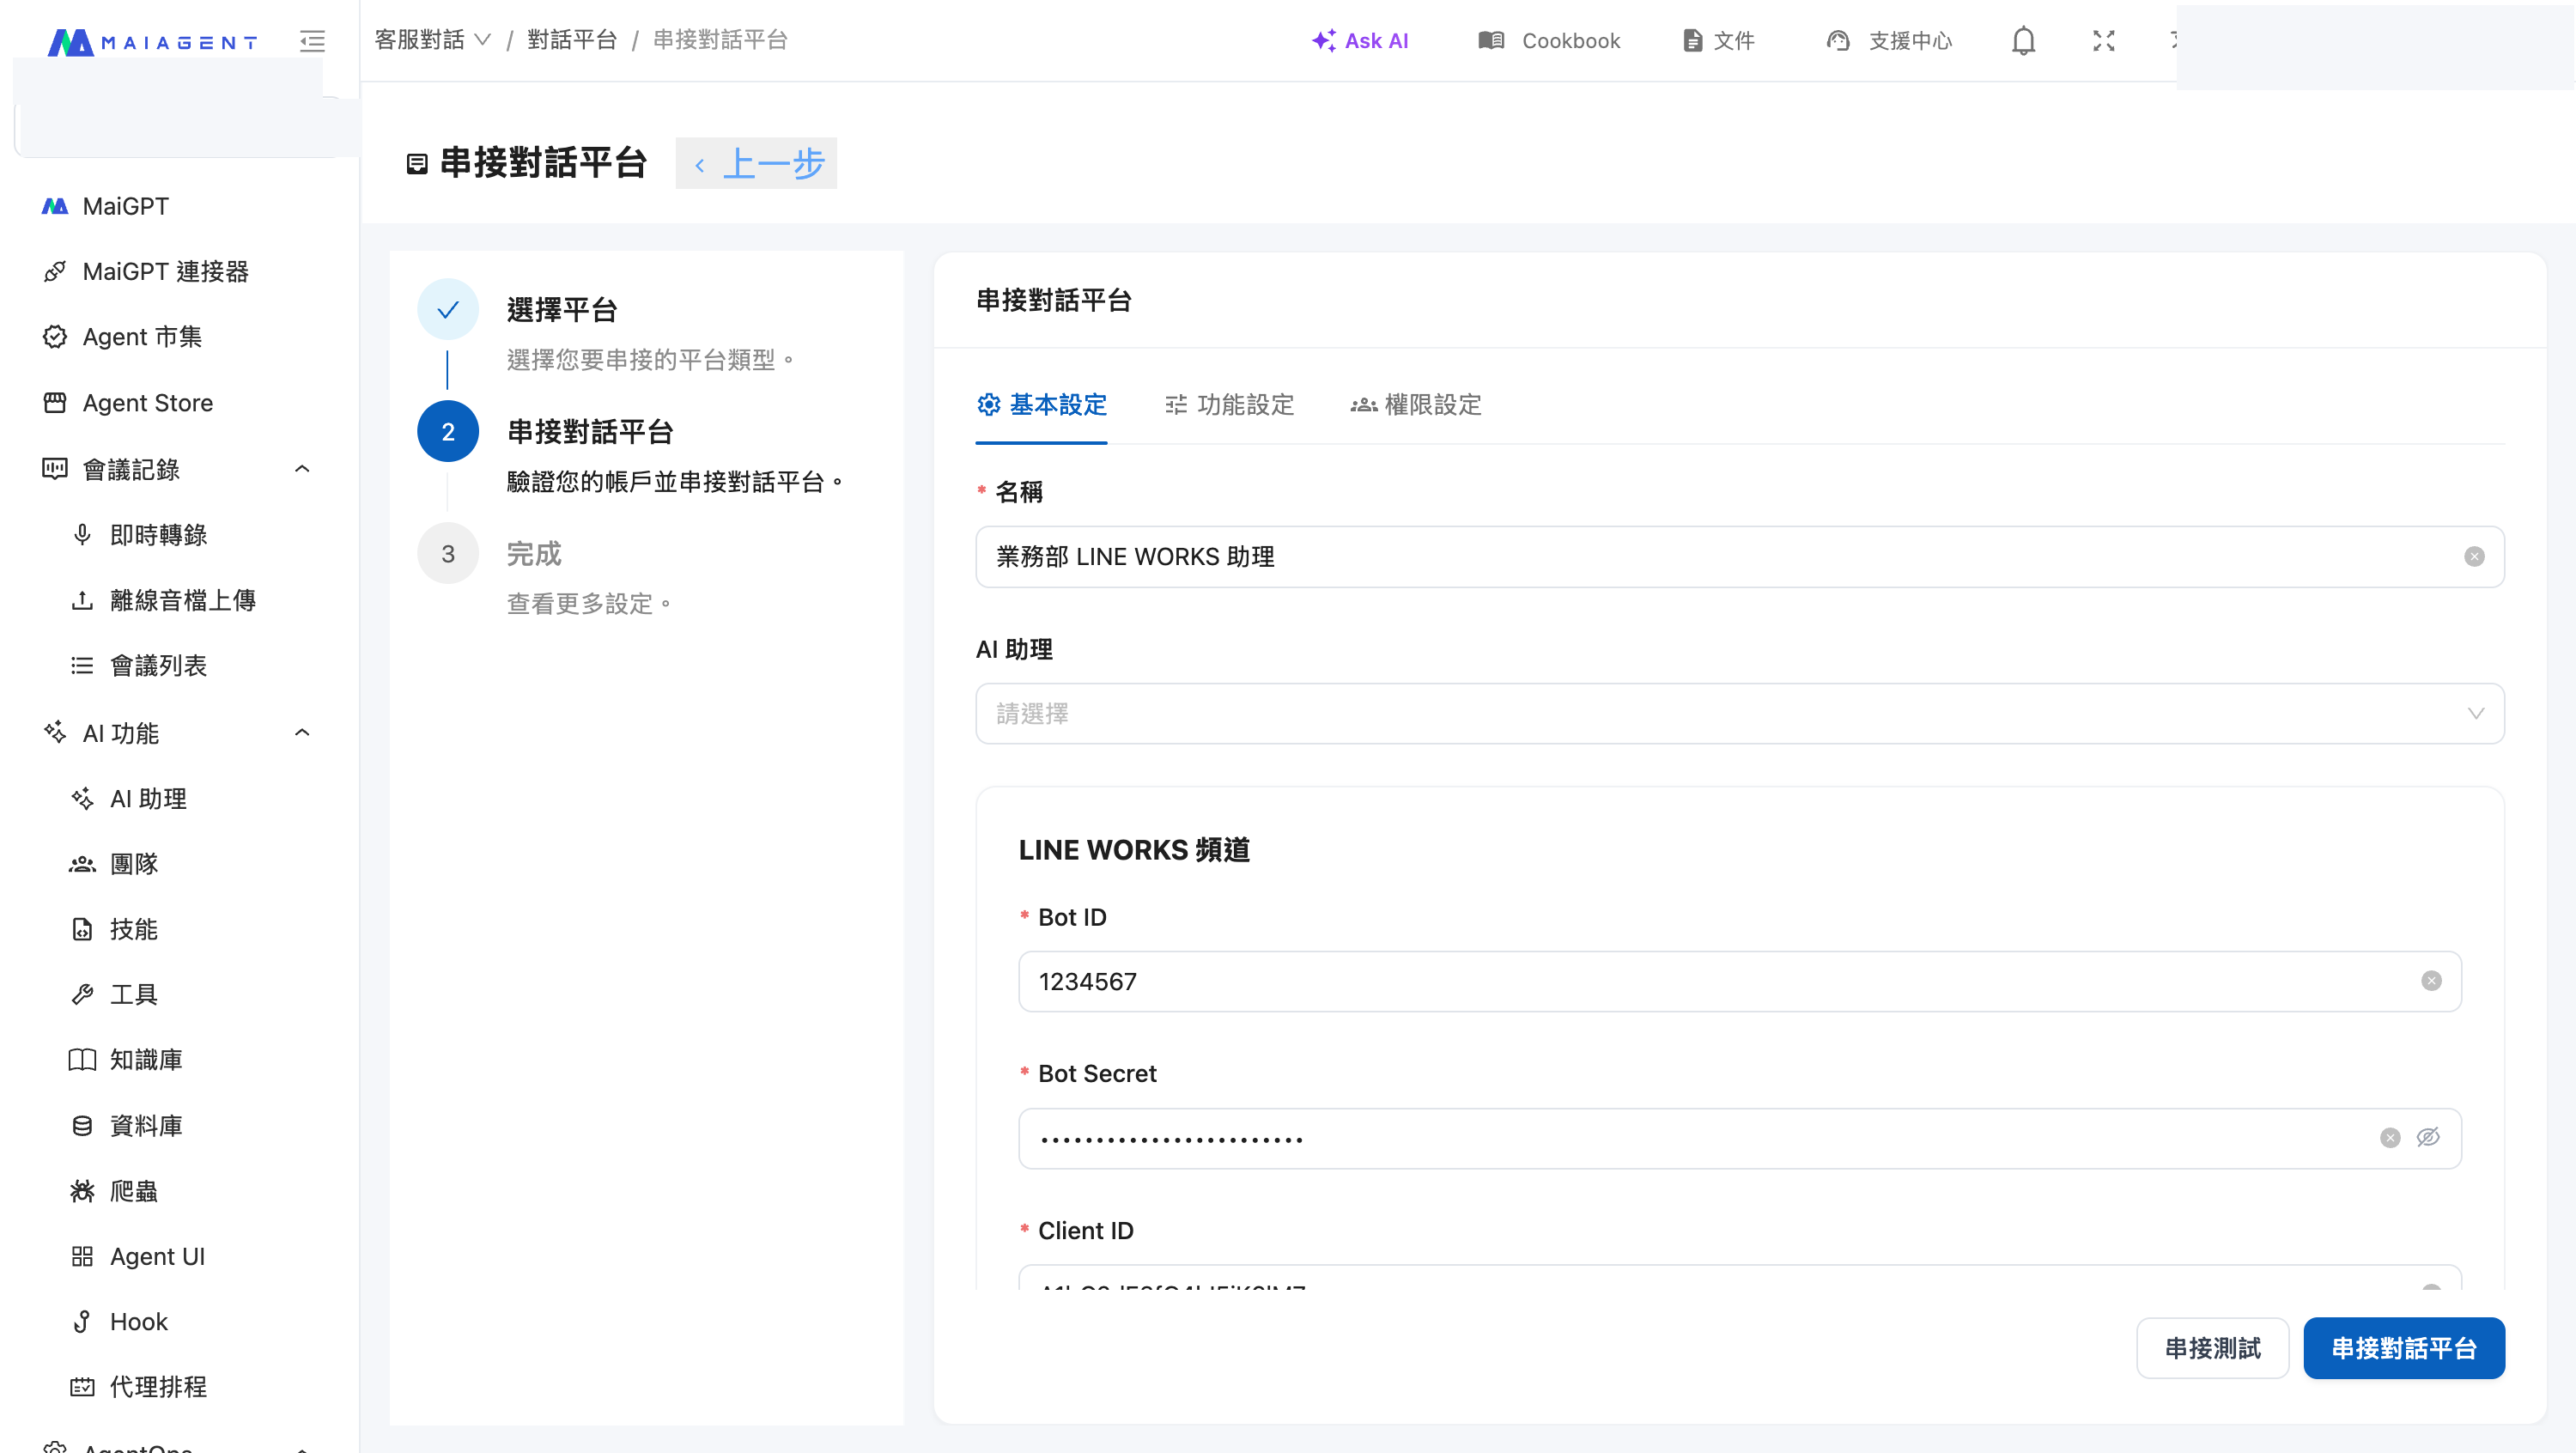Collapse the 會議記錄 section

click(x=302, y=469)
